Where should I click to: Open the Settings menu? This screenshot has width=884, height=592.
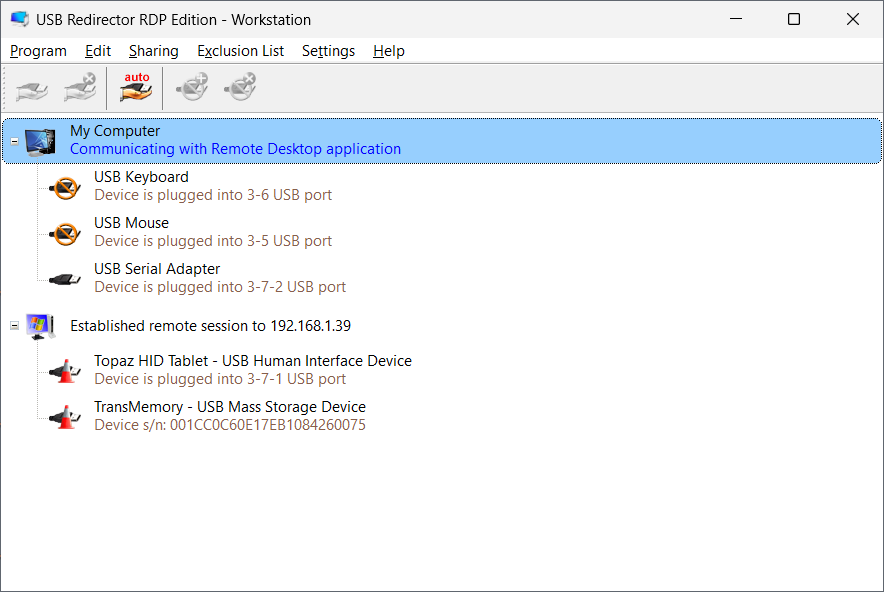[x=328, y=51]
